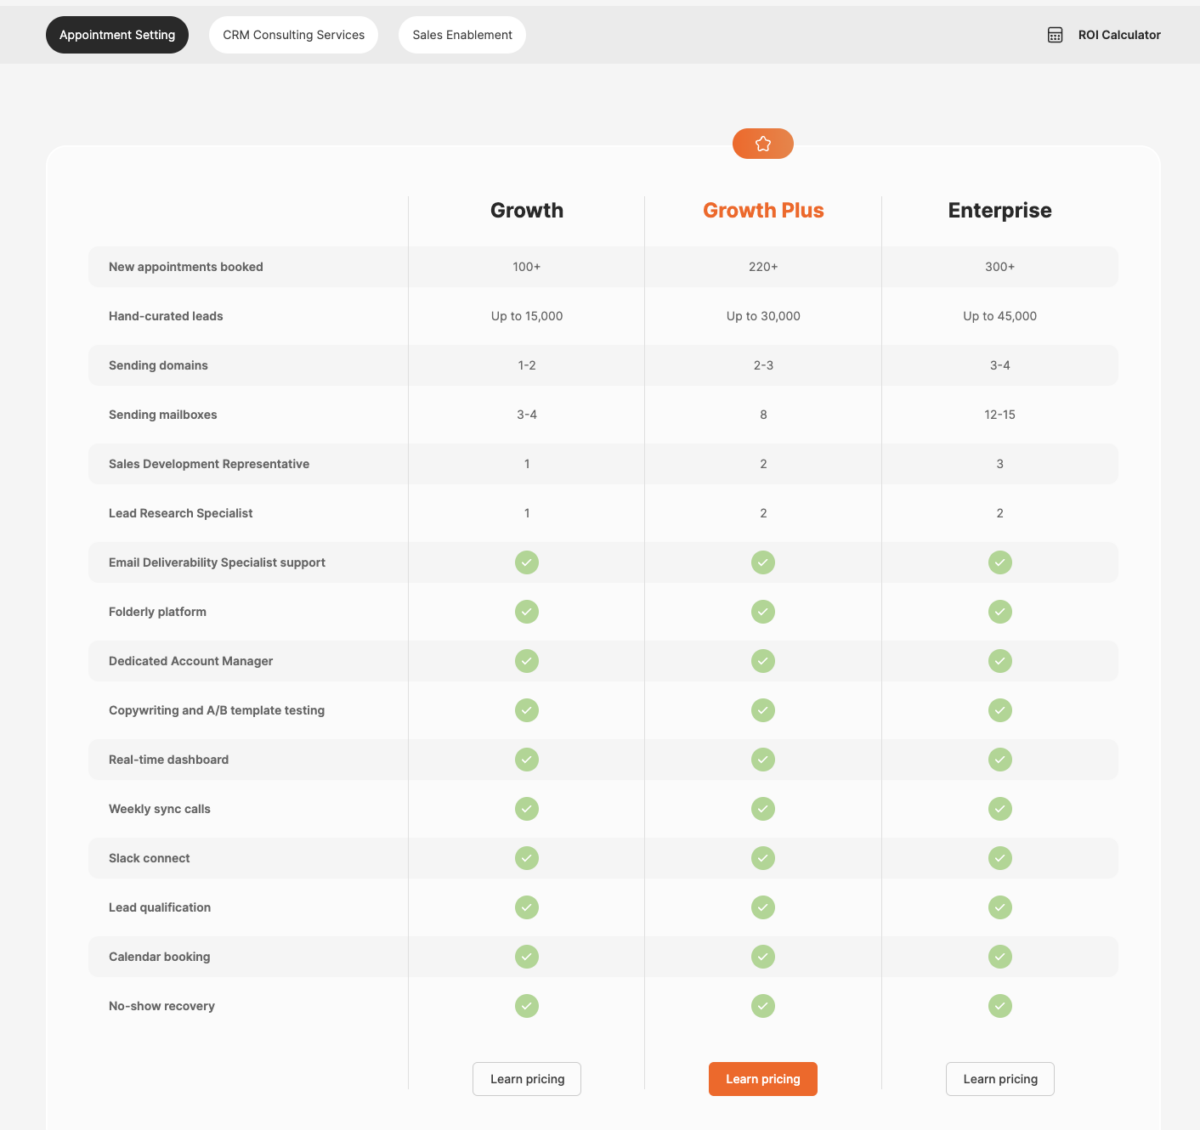Screen dimensions: 1200x1130
Task: Open the ROI Calculator link
Action: 1118,35
